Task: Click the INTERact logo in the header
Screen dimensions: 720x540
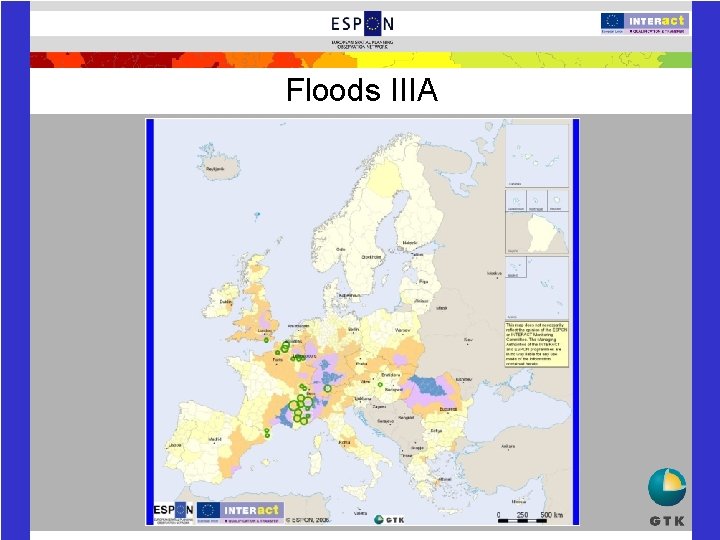Action: click(x=645, y=23)
